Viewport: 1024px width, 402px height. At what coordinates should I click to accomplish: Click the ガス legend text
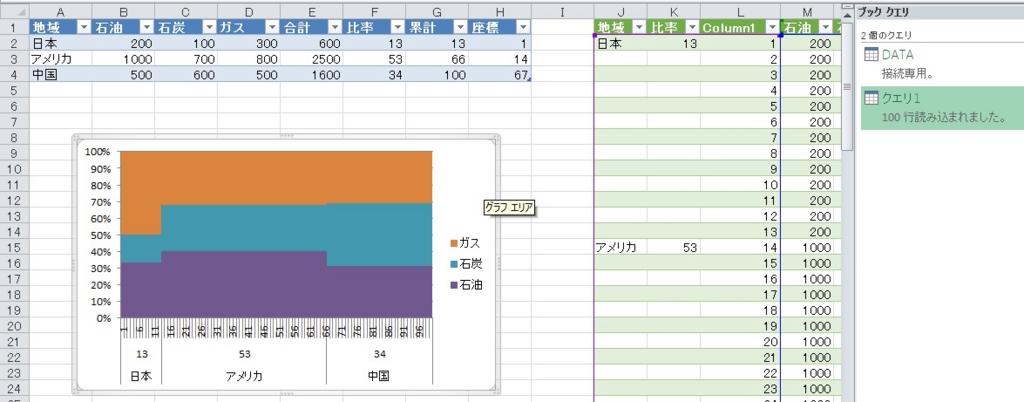471,243
